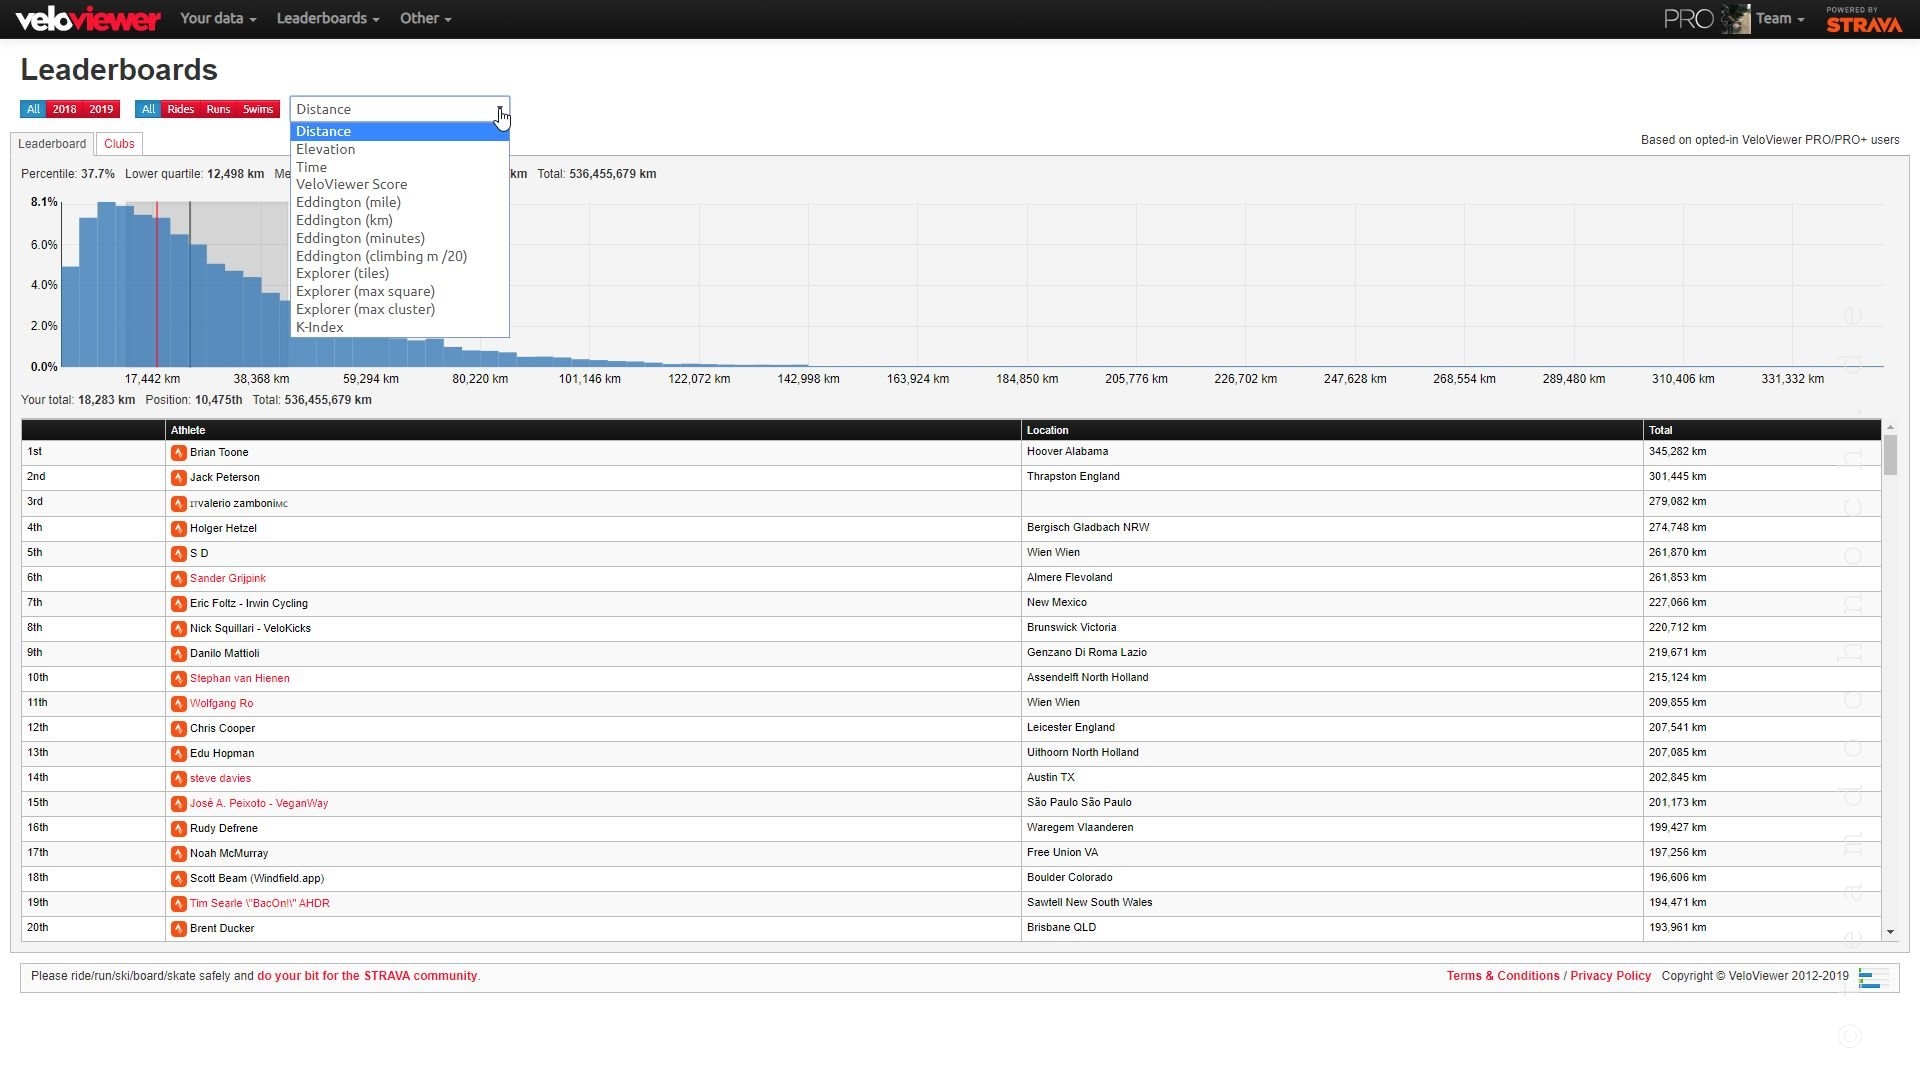Click the Strava icon beside Brian Toone

(178, 453)
